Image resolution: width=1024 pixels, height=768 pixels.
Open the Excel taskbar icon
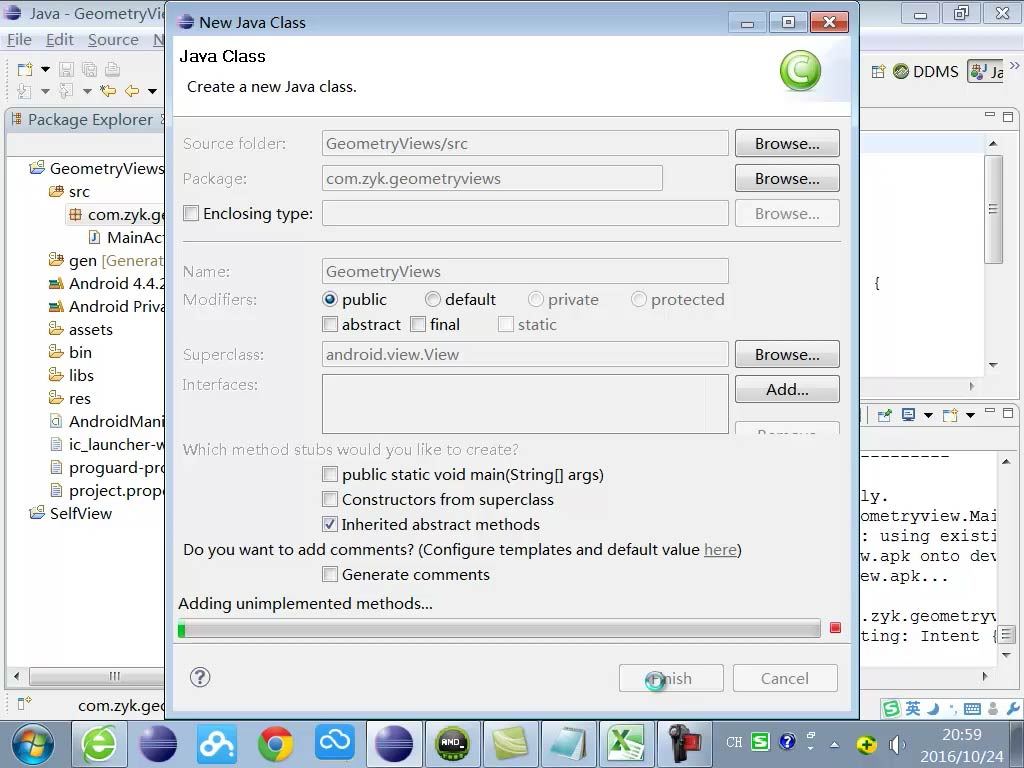tap(626, 744)
